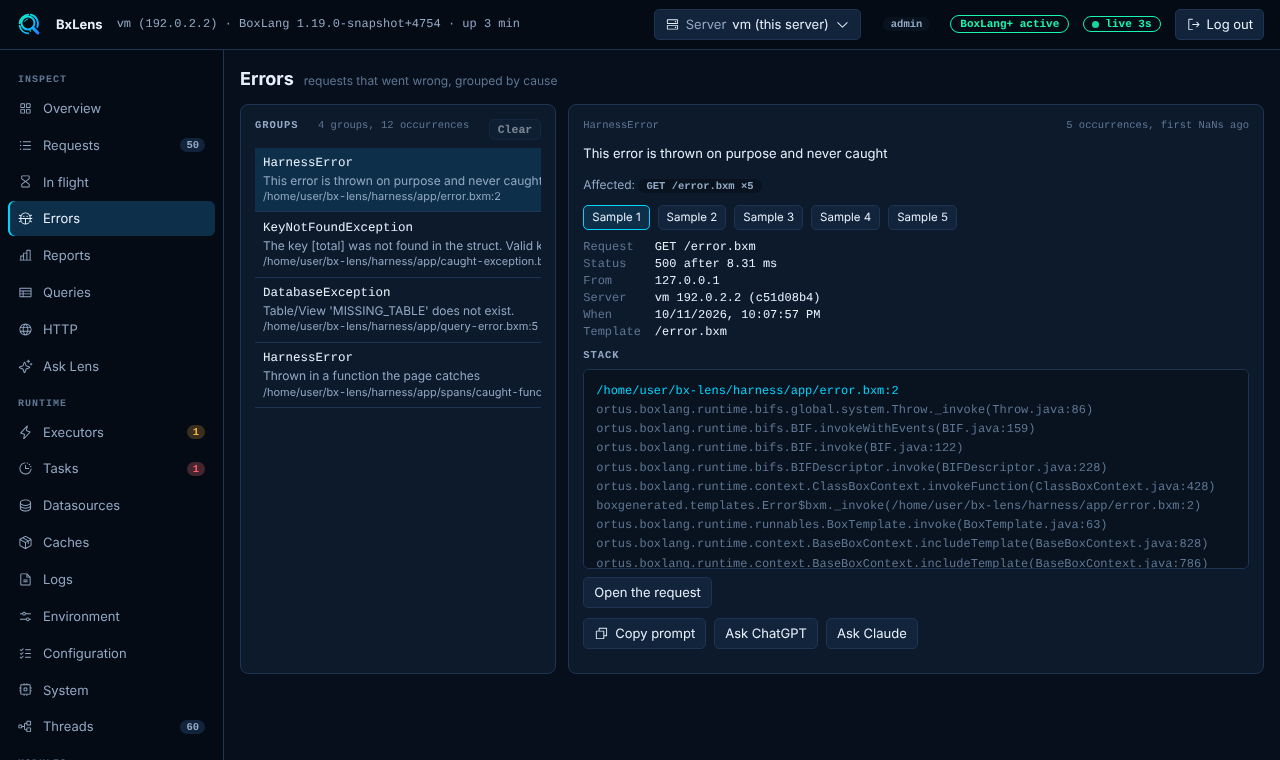
Task: Select the DatabaseException error group
Action: tap(398, 310)
